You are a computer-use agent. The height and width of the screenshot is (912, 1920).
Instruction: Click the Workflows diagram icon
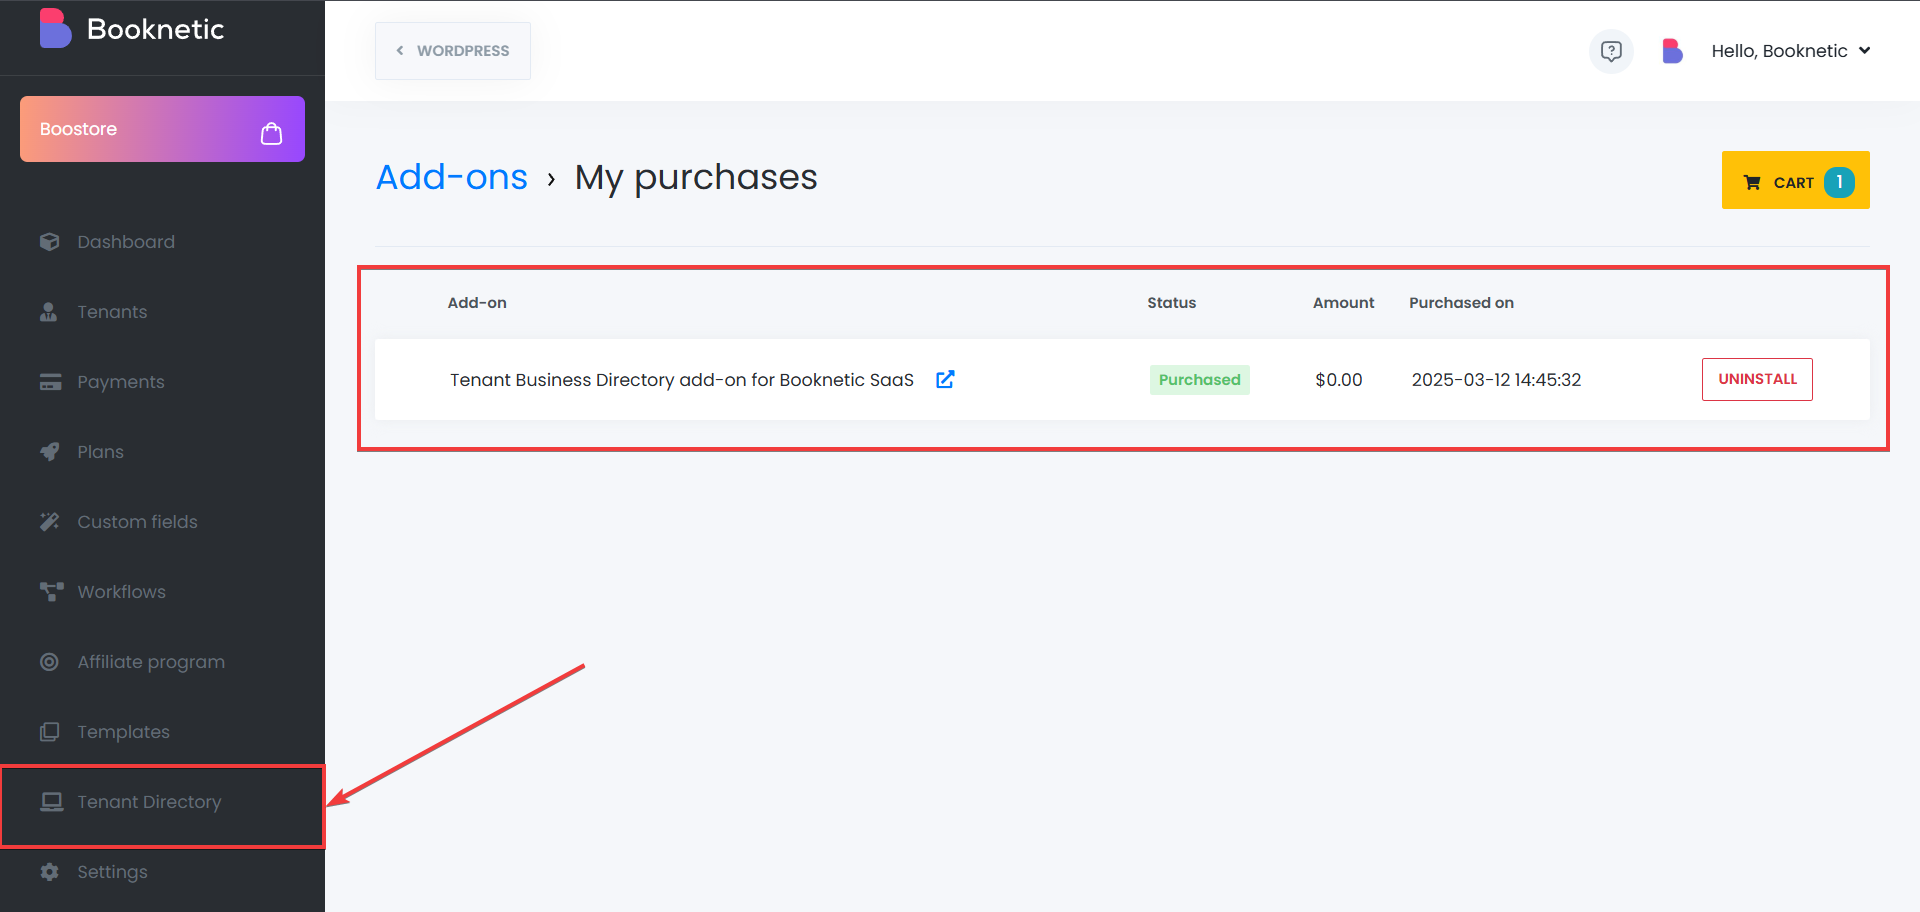click(51, 592)
